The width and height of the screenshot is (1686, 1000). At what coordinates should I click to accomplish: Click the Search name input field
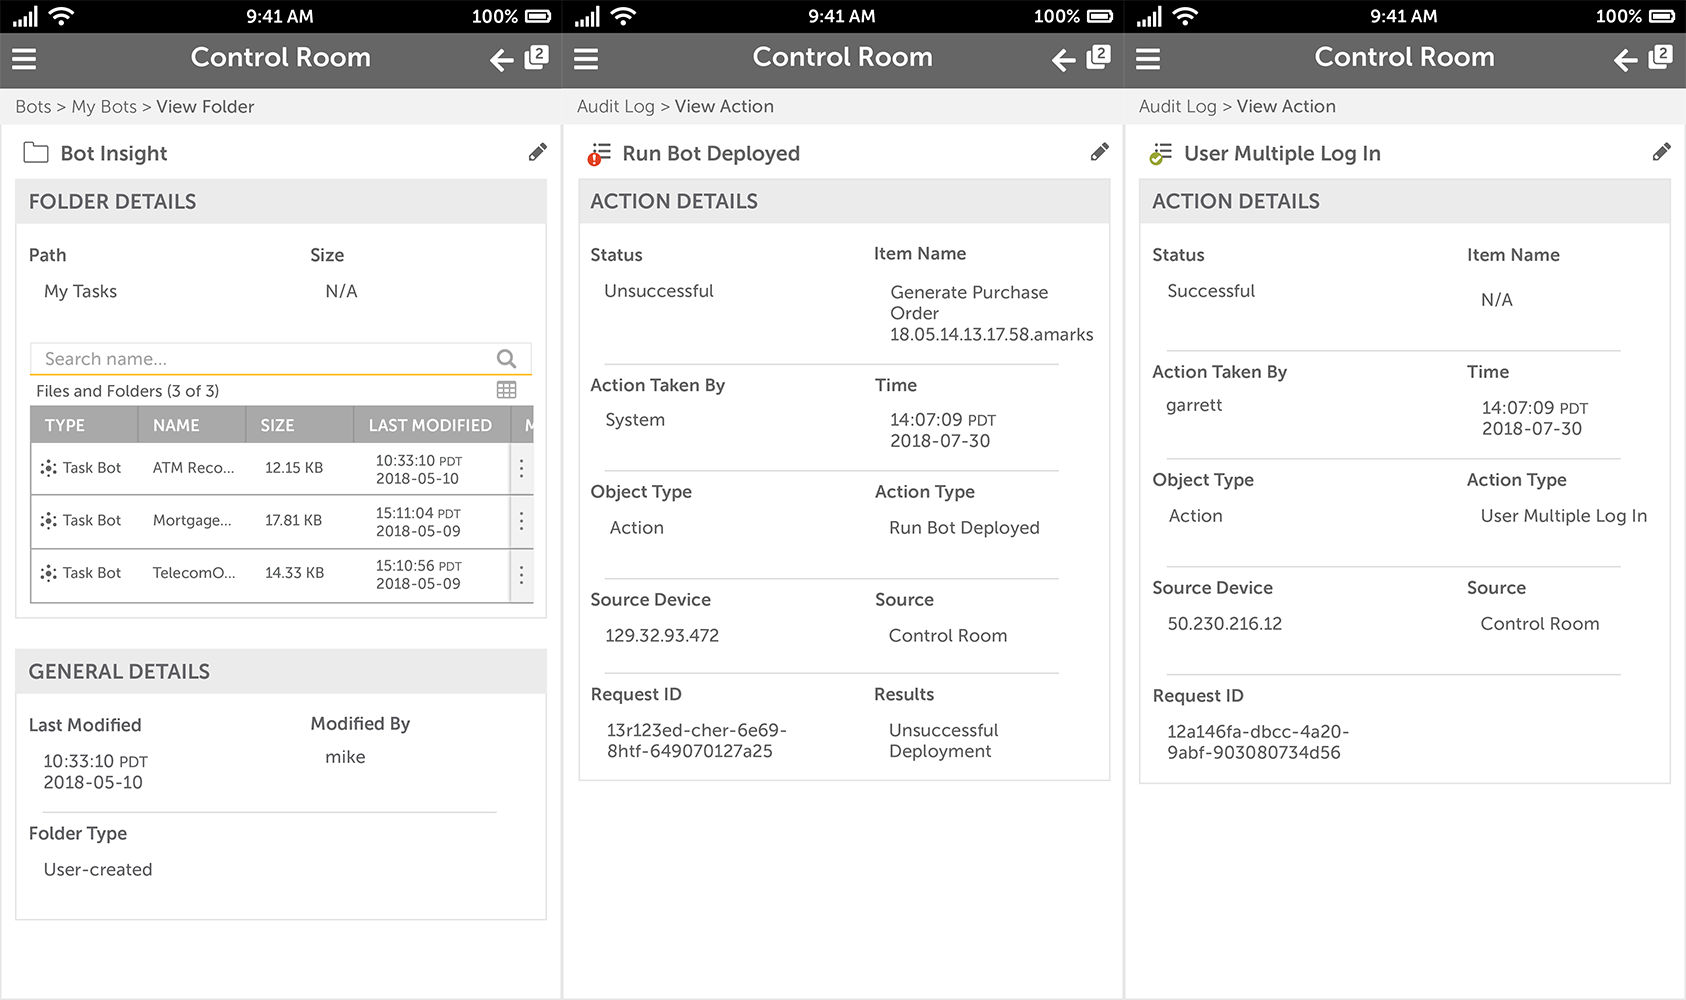click(x=250, y=358)
